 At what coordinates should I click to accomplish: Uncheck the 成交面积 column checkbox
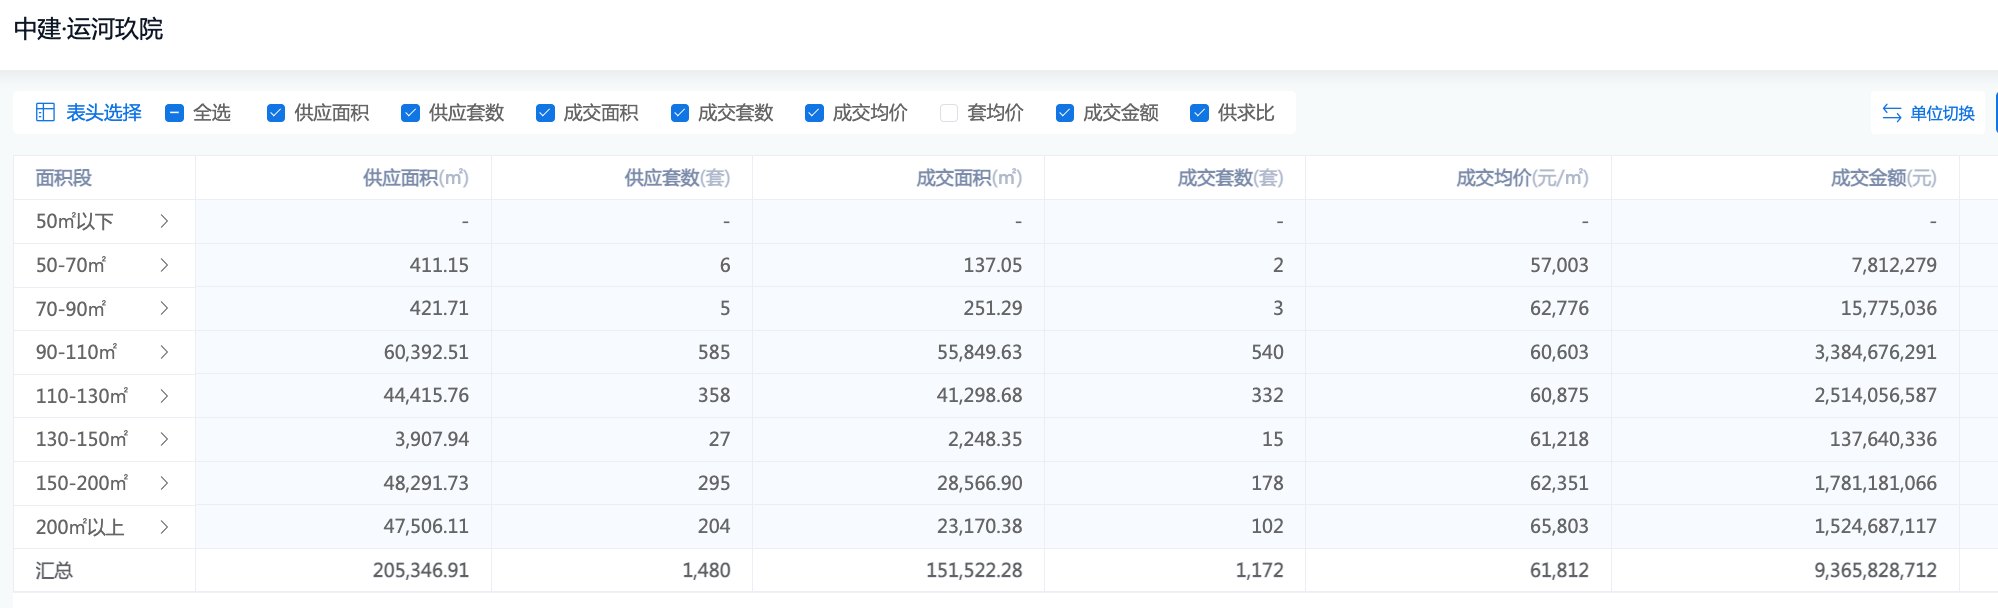(545, 113)
